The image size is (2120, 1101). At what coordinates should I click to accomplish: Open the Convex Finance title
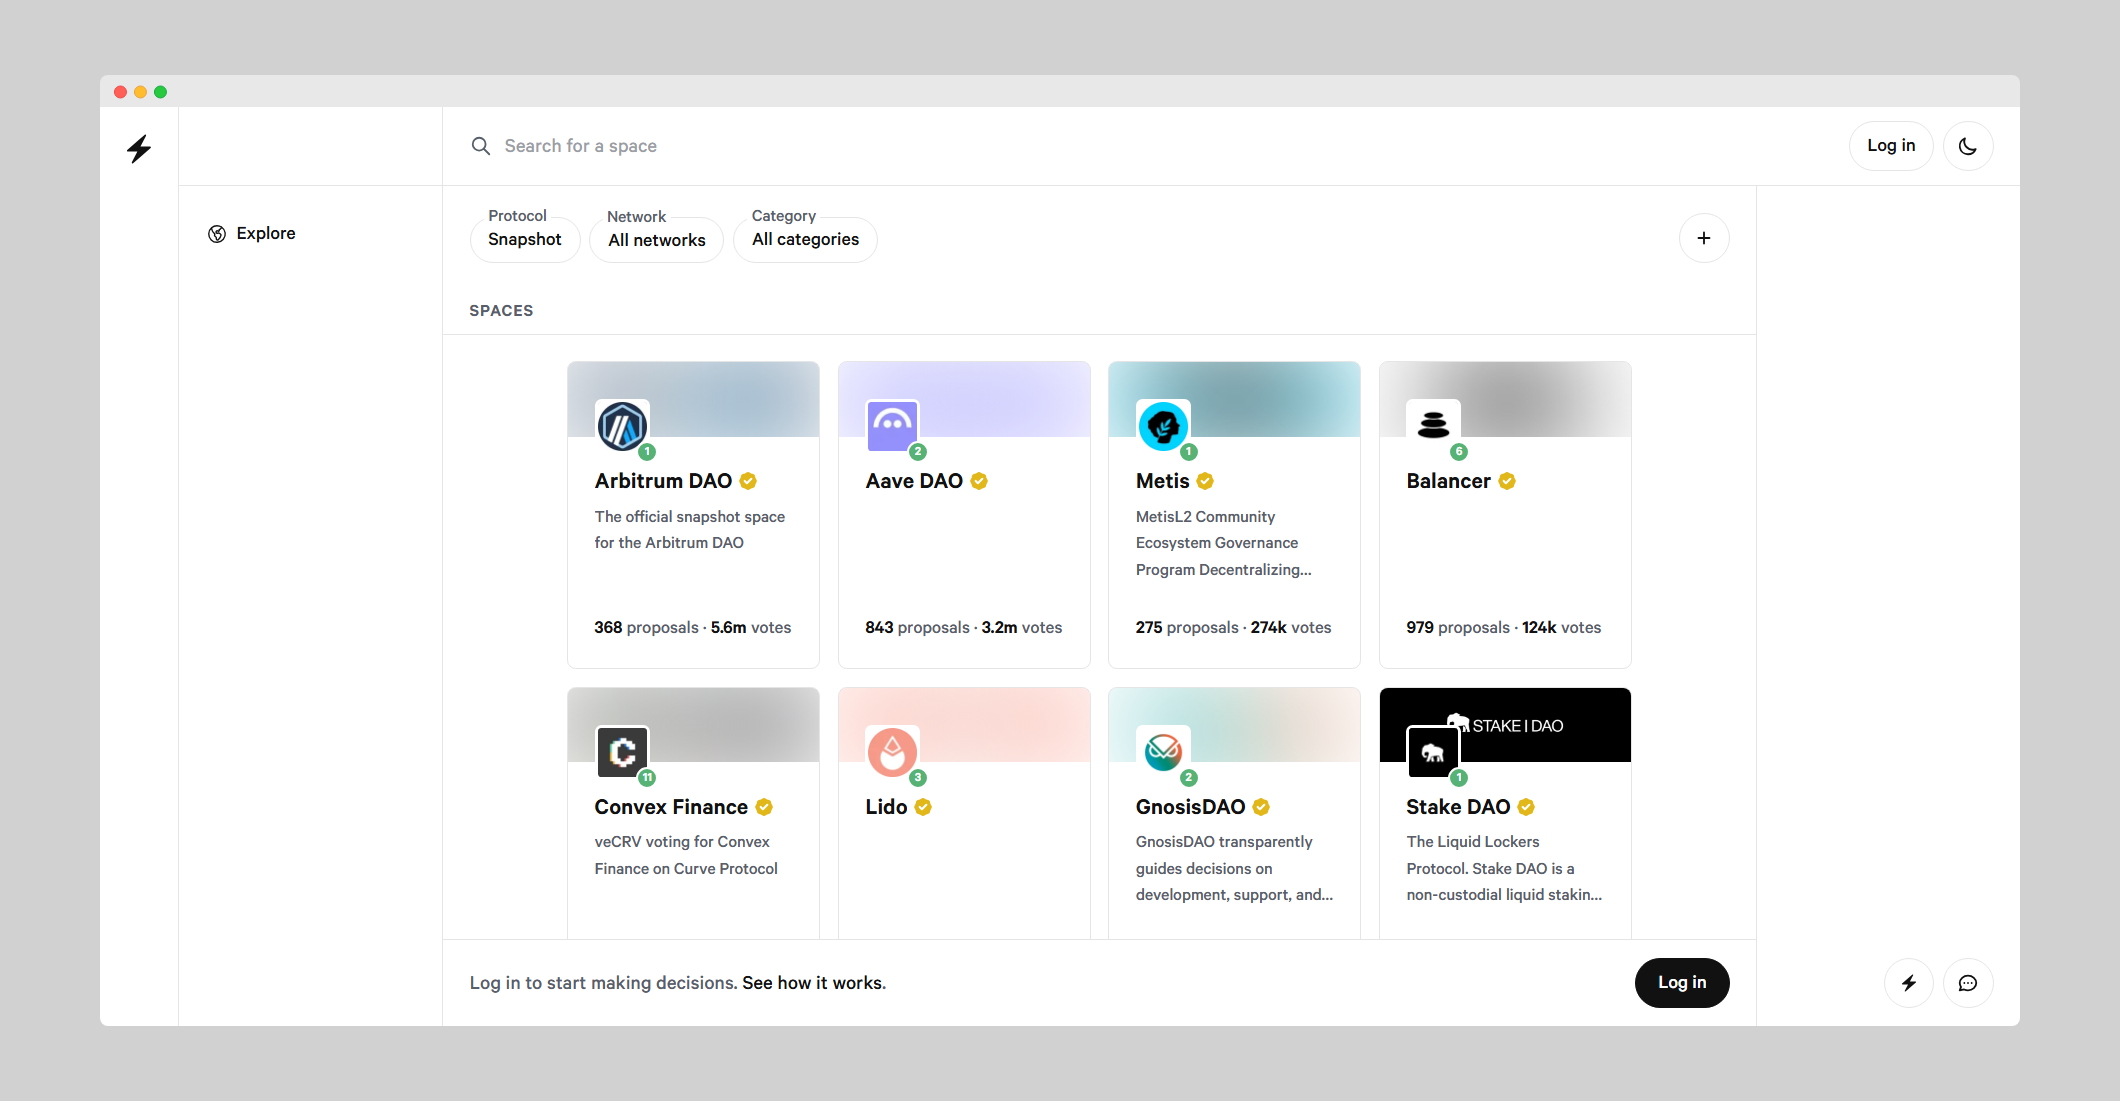(671, 807)
